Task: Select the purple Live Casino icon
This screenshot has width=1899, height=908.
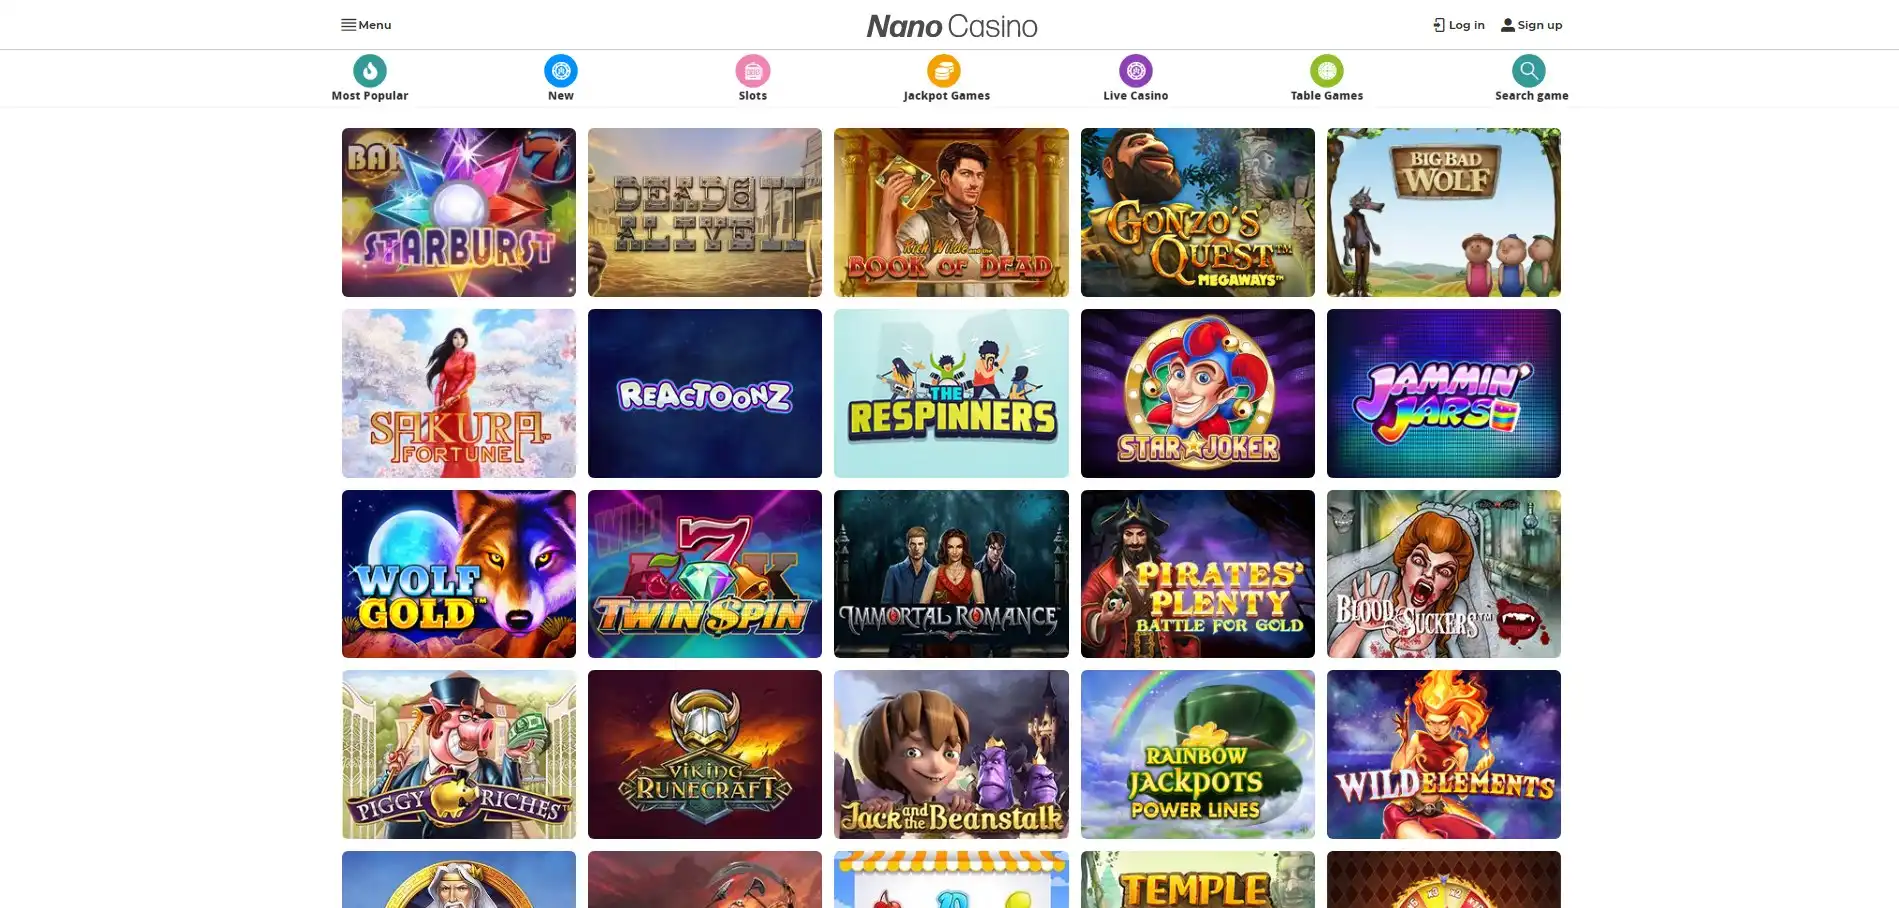Action: [1136, 71]
